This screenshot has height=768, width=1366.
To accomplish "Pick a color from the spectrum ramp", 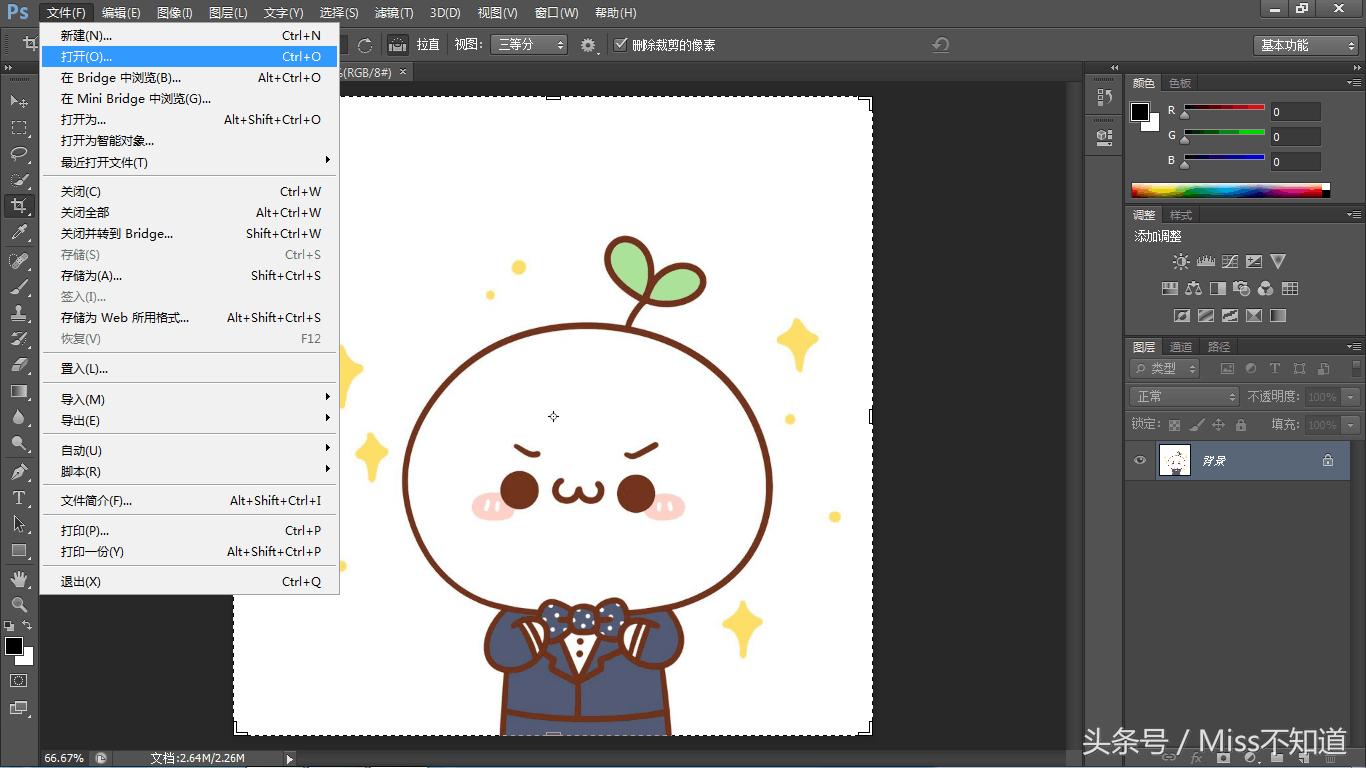I will pyautogui.click(x=1227, y=190).
